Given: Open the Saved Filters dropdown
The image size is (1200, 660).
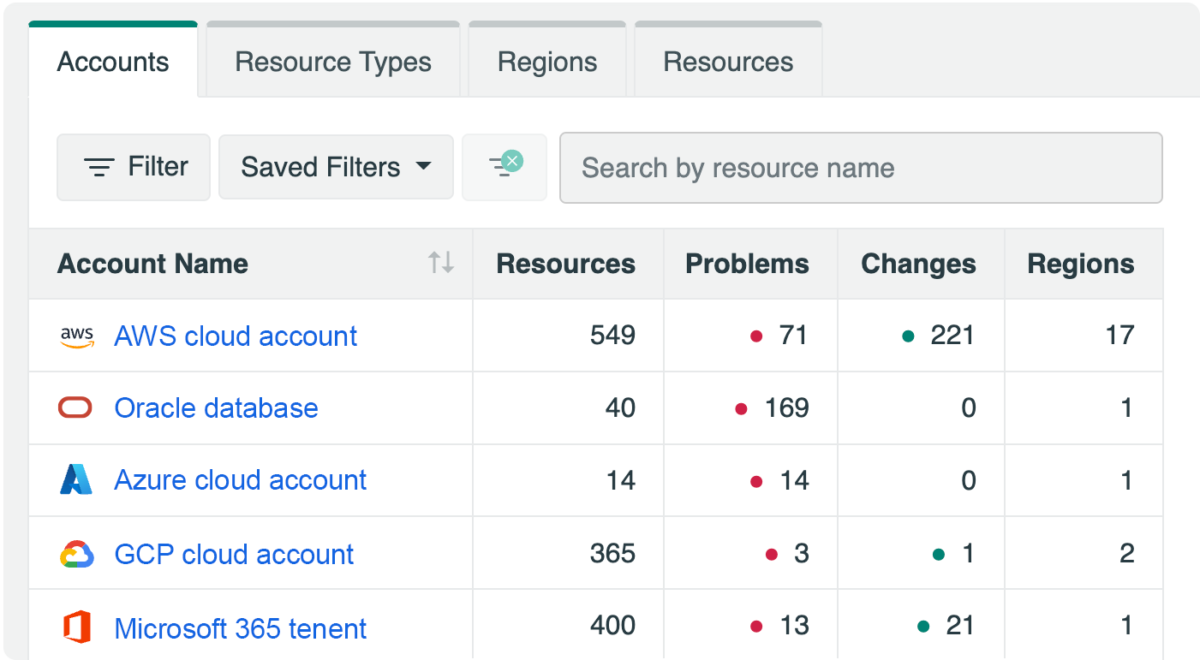Looking at the screenshot, I should click(336, 167).
